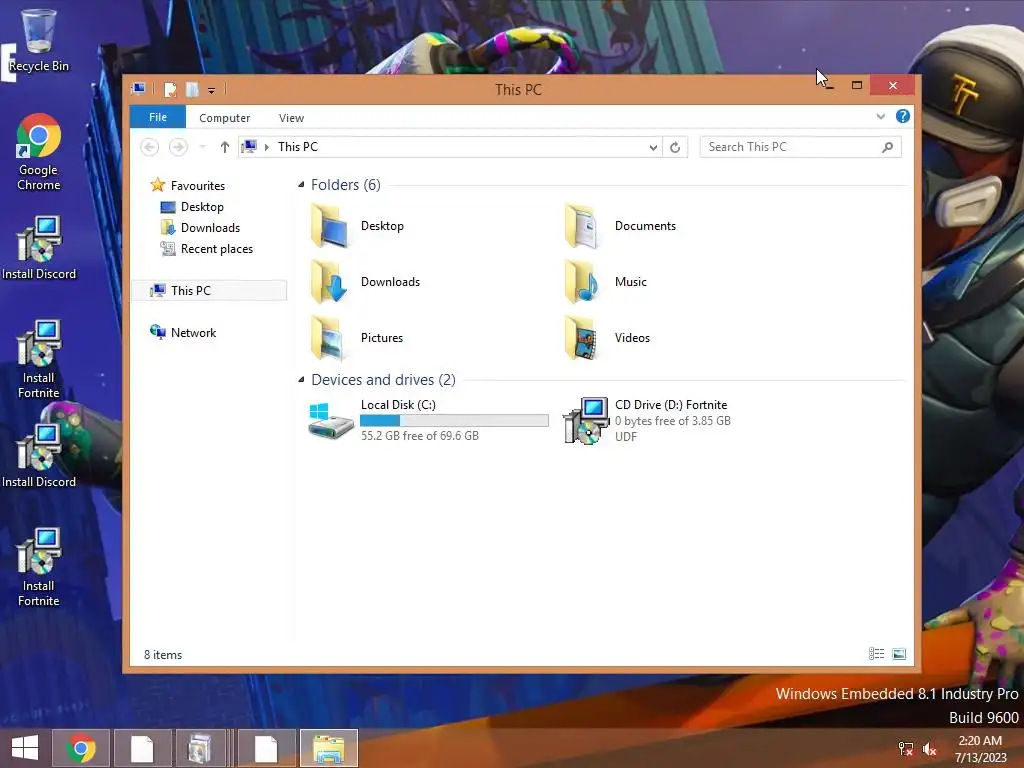Click the '55.2 GB free of 69.6 GB' text
This screenshot has height=768, width=1024.
(420, 436)
